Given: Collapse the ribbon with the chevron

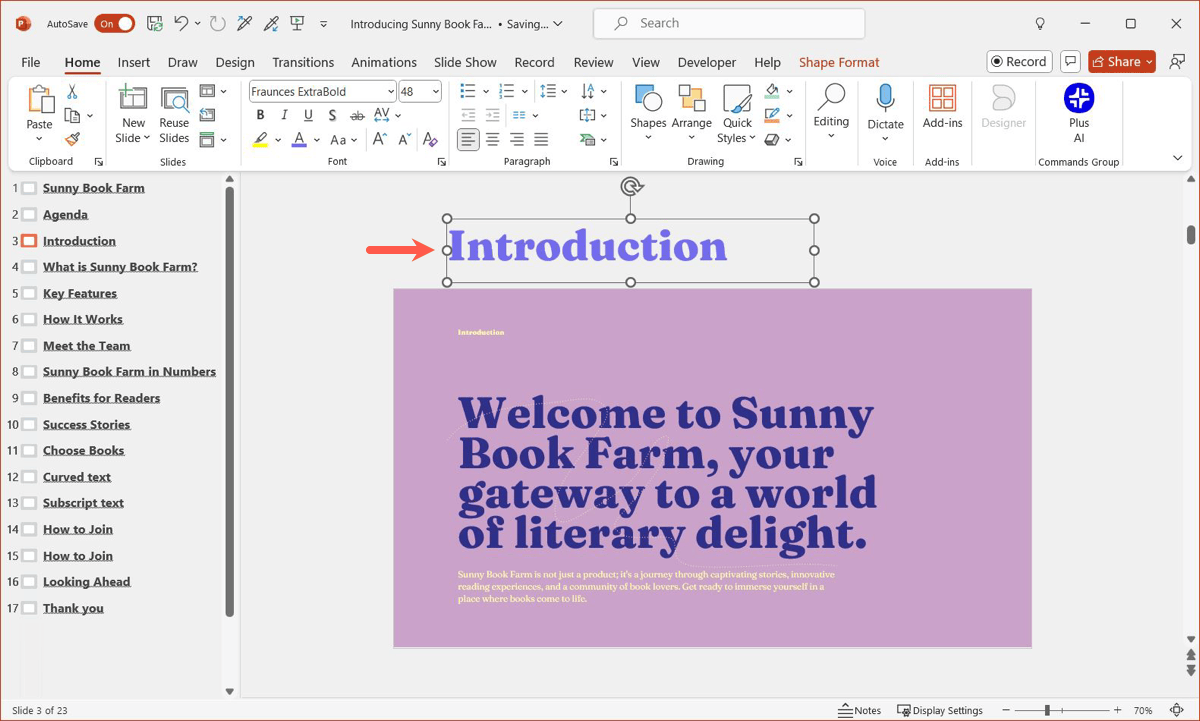Looking at the screenshot, I should [1177, 158].
